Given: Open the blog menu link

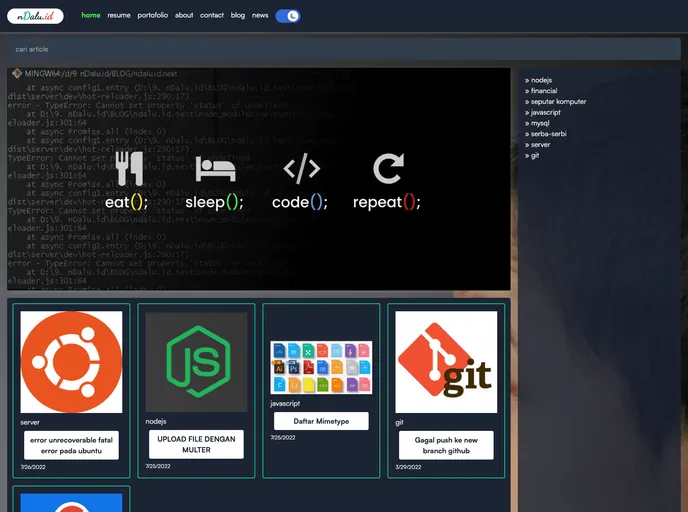Looking at the screenshot, I should click(x=237, y=16).
